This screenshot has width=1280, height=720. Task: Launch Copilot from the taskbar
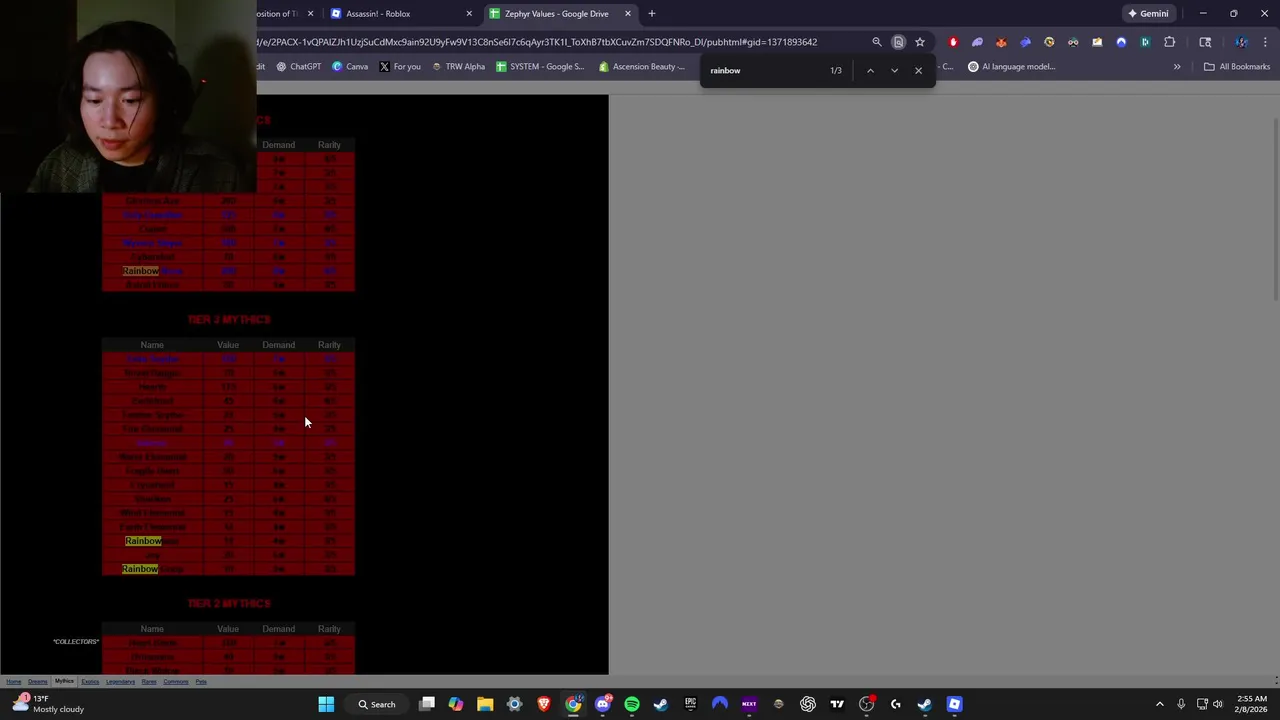456,704
